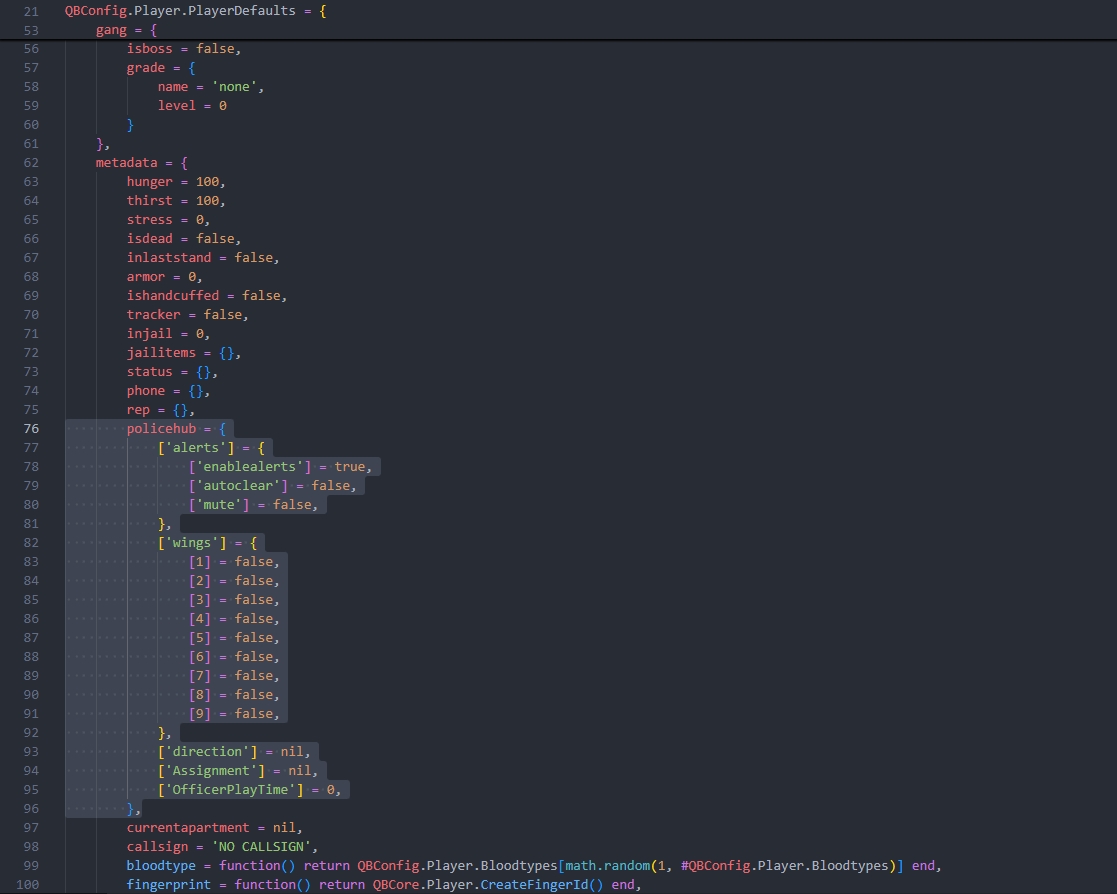This screenshot has height=894, width=1117.
Task: Click the 'hunger' metadata field
Action: 150,182
